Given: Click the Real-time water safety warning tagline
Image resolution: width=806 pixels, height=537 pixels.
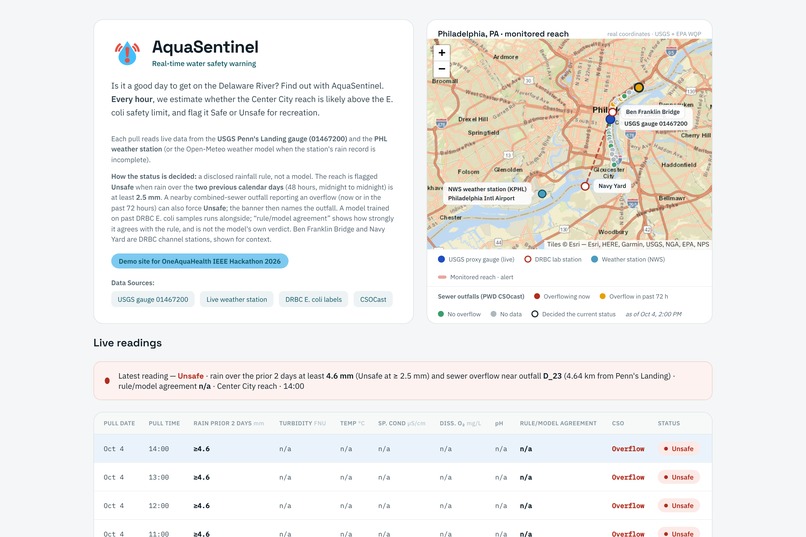Looking at the screenshot, I should tap(204, 64).
